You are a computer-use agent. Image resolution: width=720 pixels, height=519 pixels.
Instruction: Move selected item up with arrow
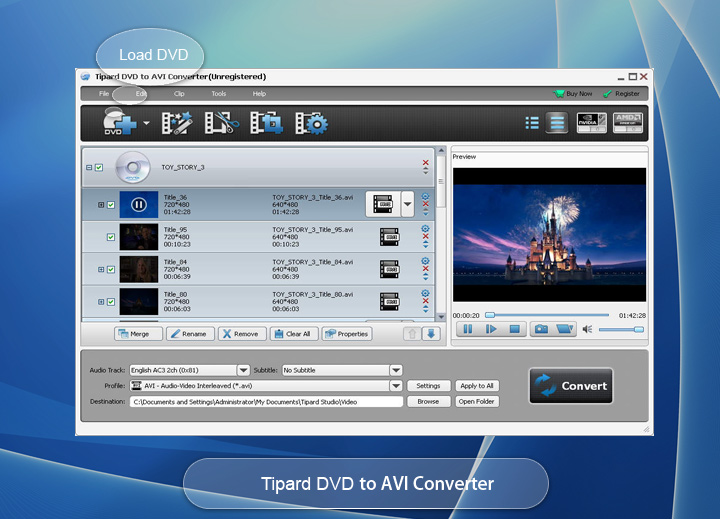coord(412,334)
